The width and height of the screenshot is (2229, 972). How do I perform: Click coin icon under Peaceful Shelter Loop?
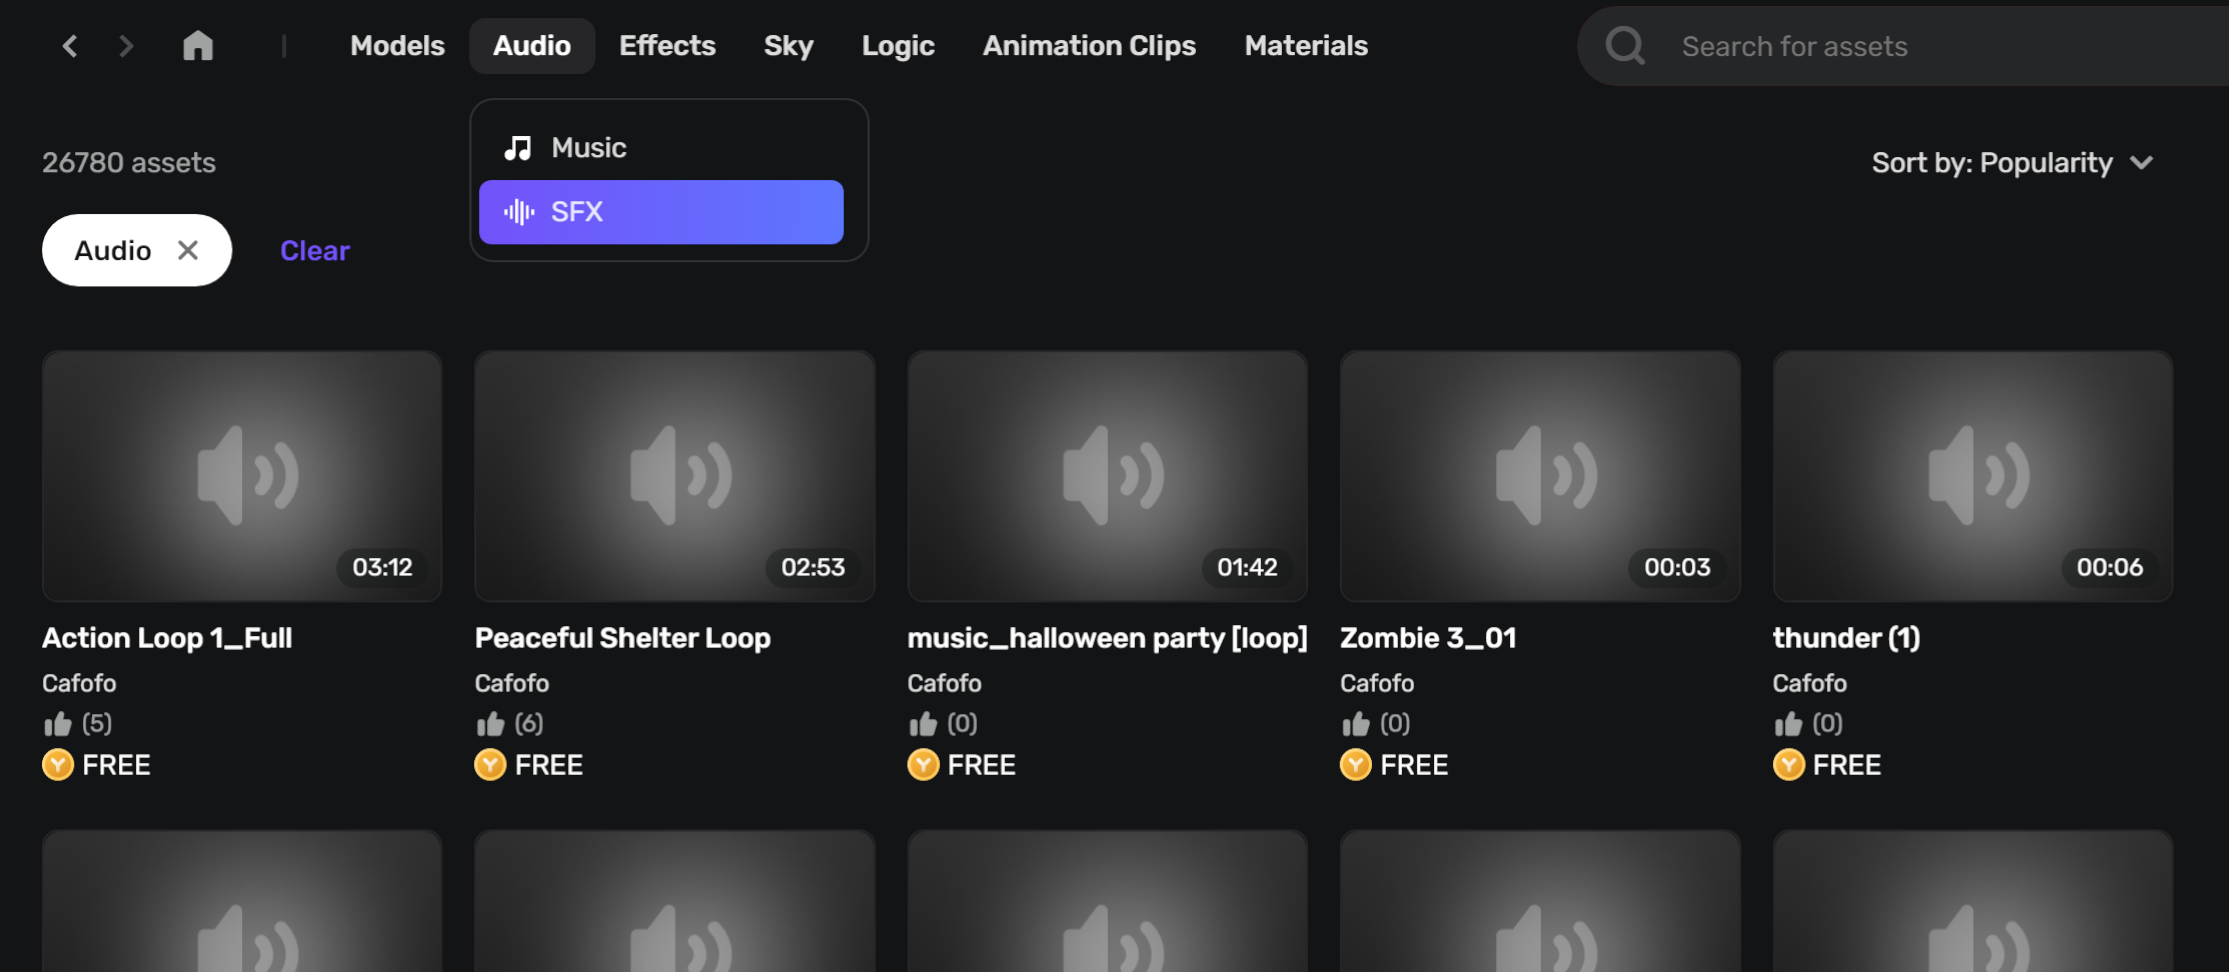click(x=490, y=765)
